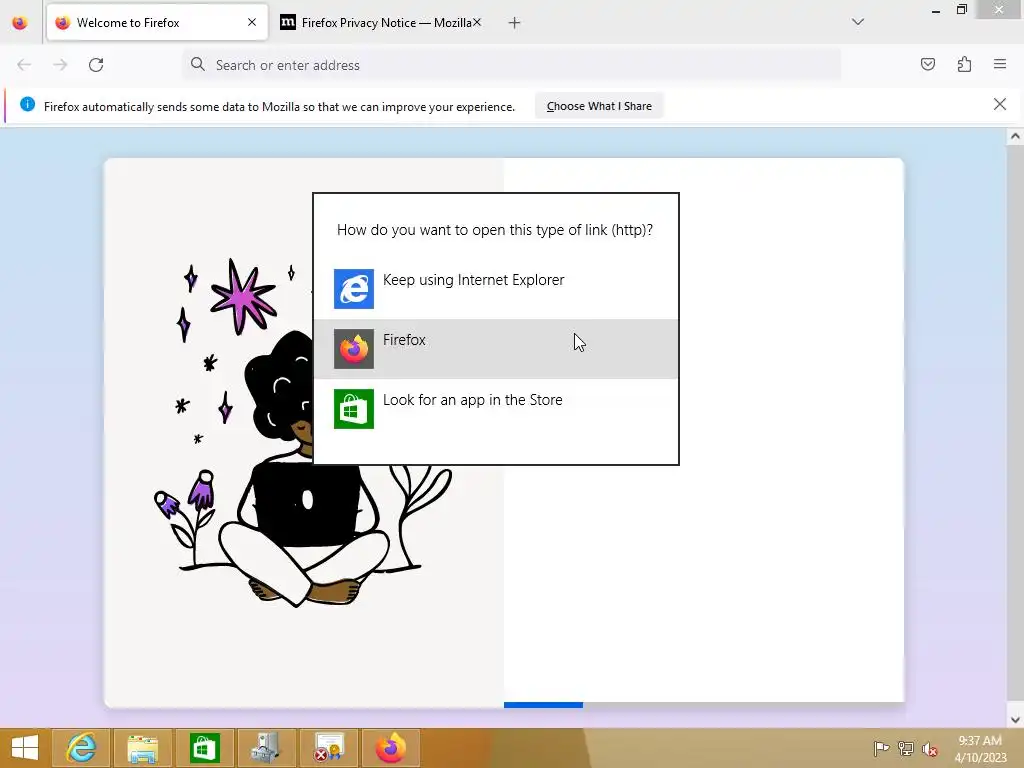Open the server tool taskbar icon

coord(266,748)
